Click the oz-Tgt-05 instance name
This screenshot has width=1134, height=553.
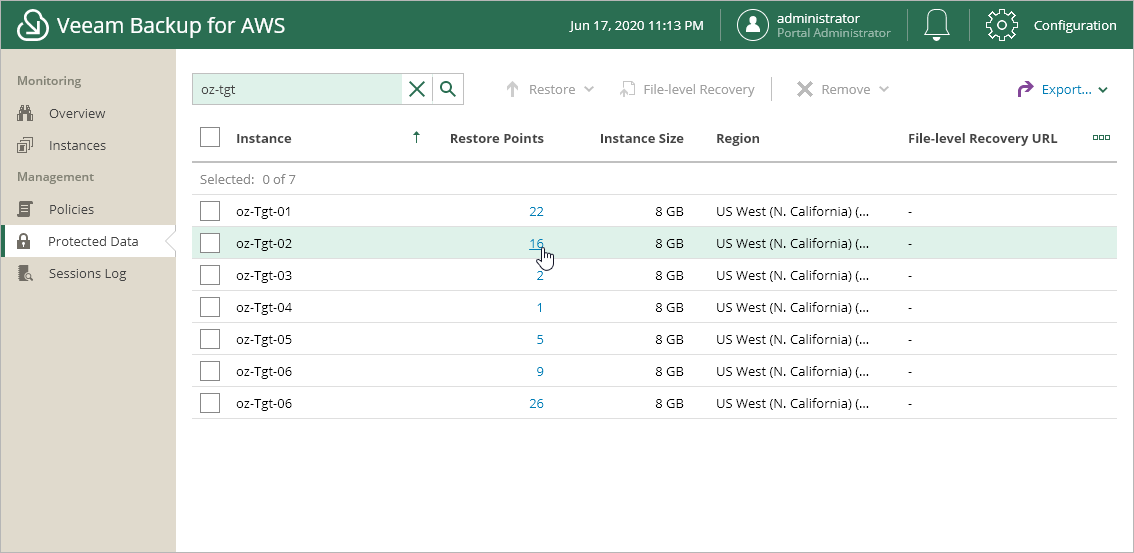point(263,339)
